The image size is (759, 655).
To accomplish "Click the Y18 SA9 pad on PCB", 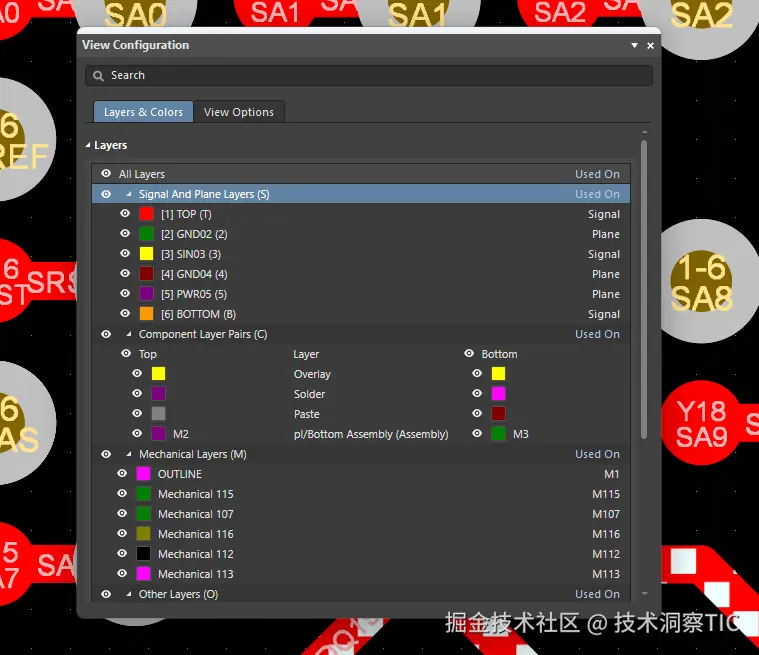I will [x=702, y=424].
